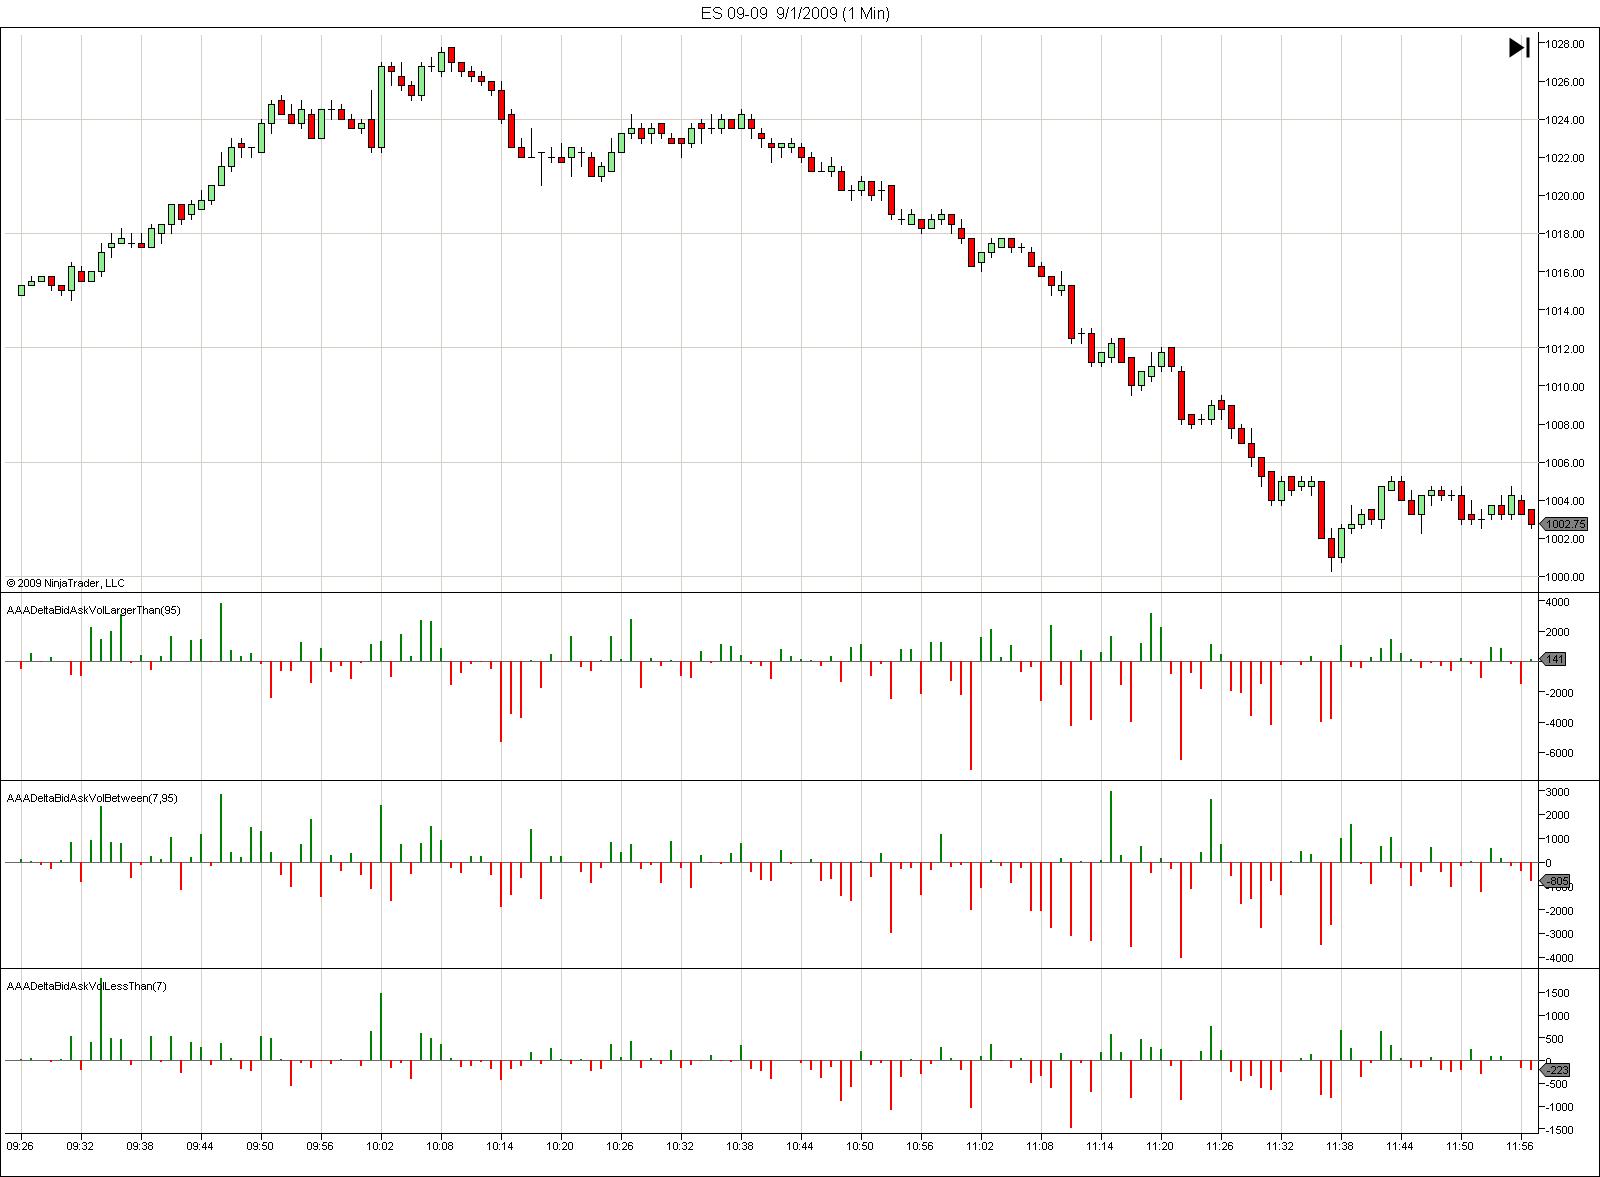The height and width of the screenshot is (1177, 1600).
Task: Click the 11:38 time axis label
Action: [1340, 1146]
